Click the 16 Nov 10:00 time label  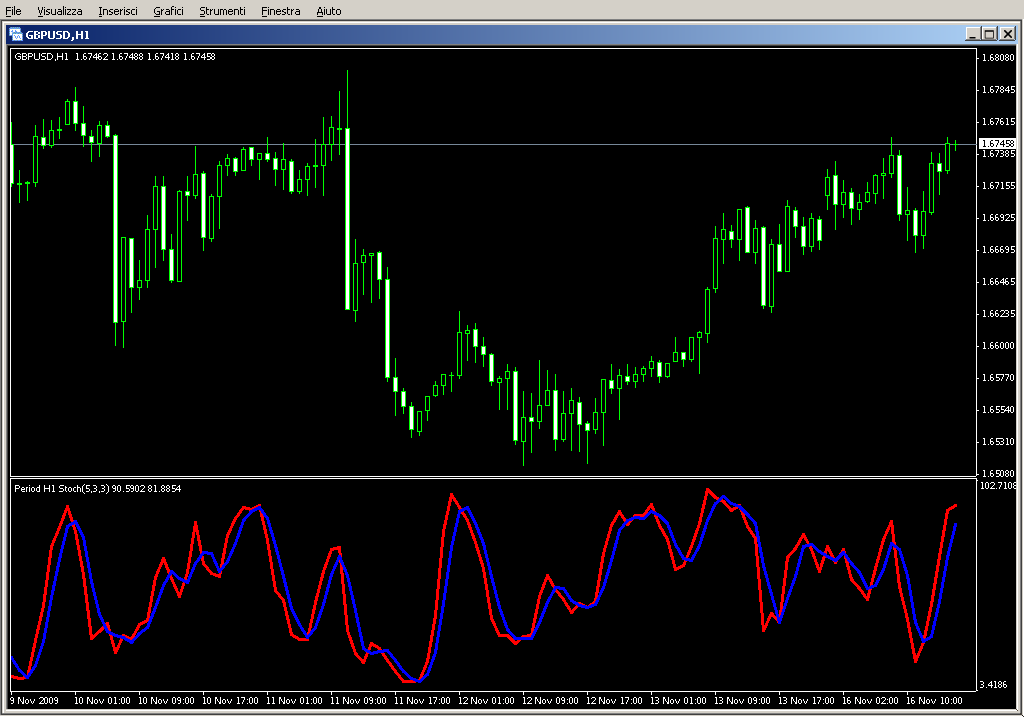pyautogui.click(x=934, y=701)
